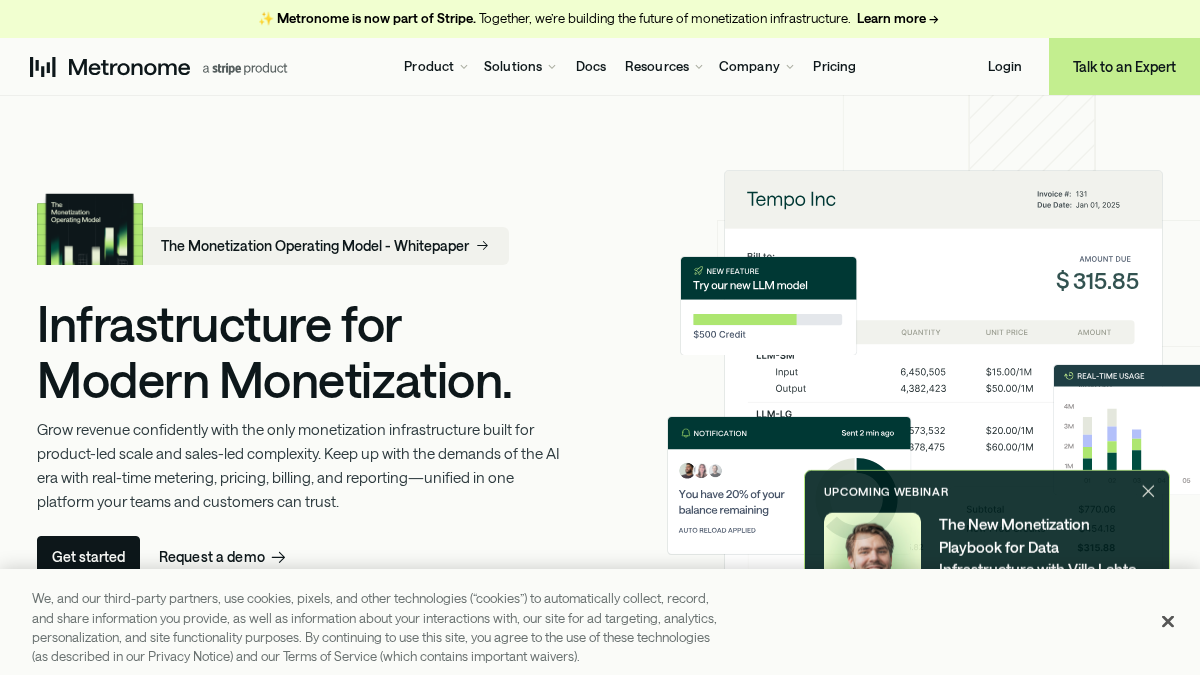Click the $ 315.85 amount due
The image size is (1200, 675).
click(1097, 281)
